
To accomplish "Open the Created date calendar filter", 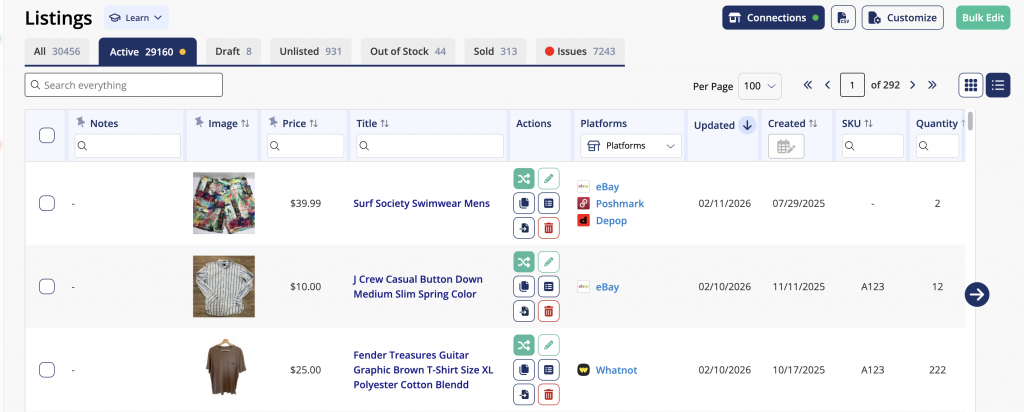I will tap(786, 146).
